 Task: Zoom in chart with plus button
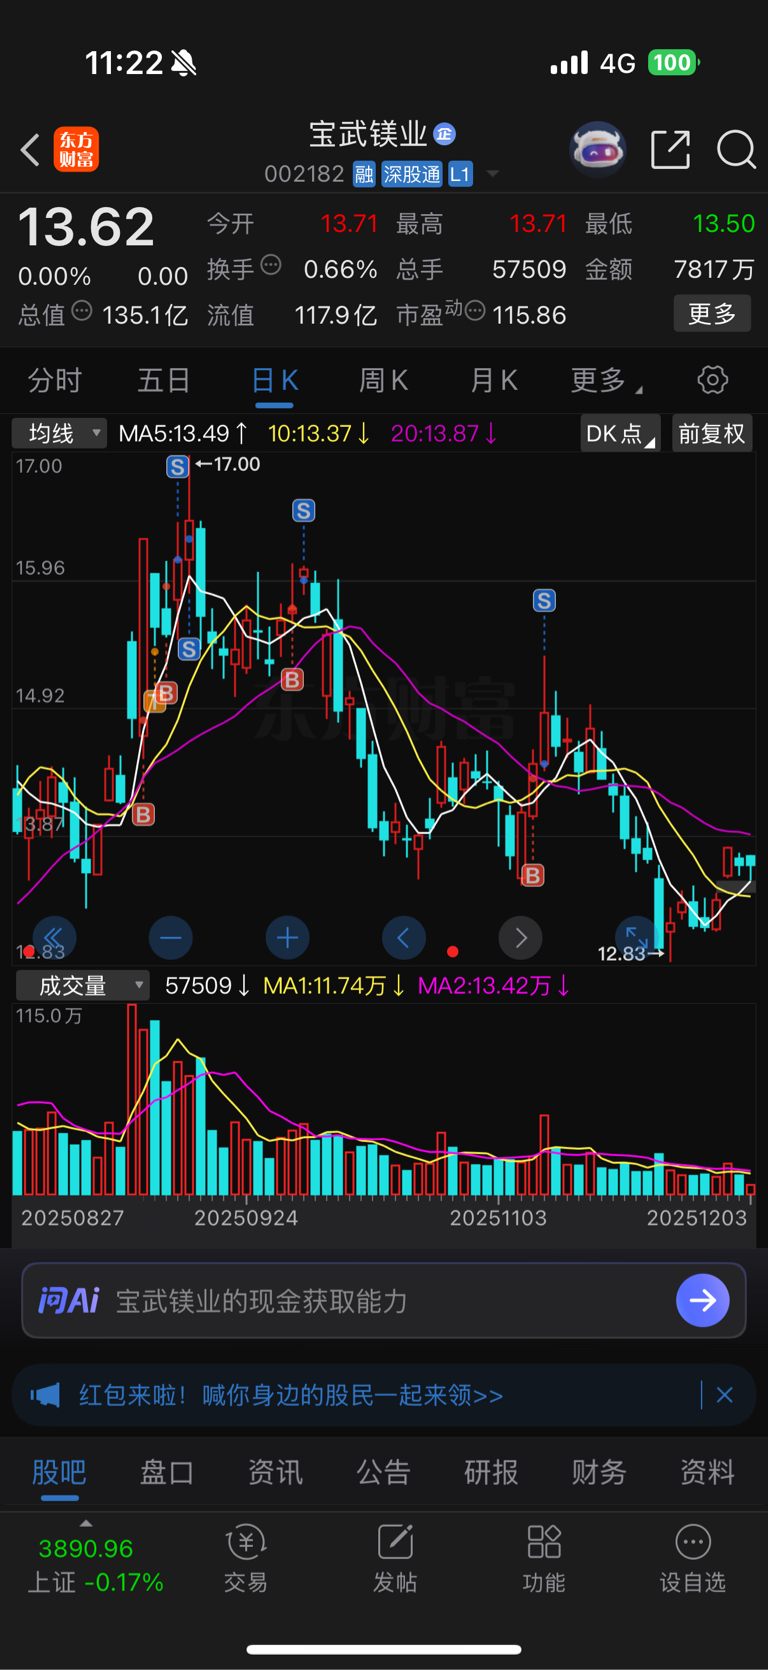tap(287, 937)
